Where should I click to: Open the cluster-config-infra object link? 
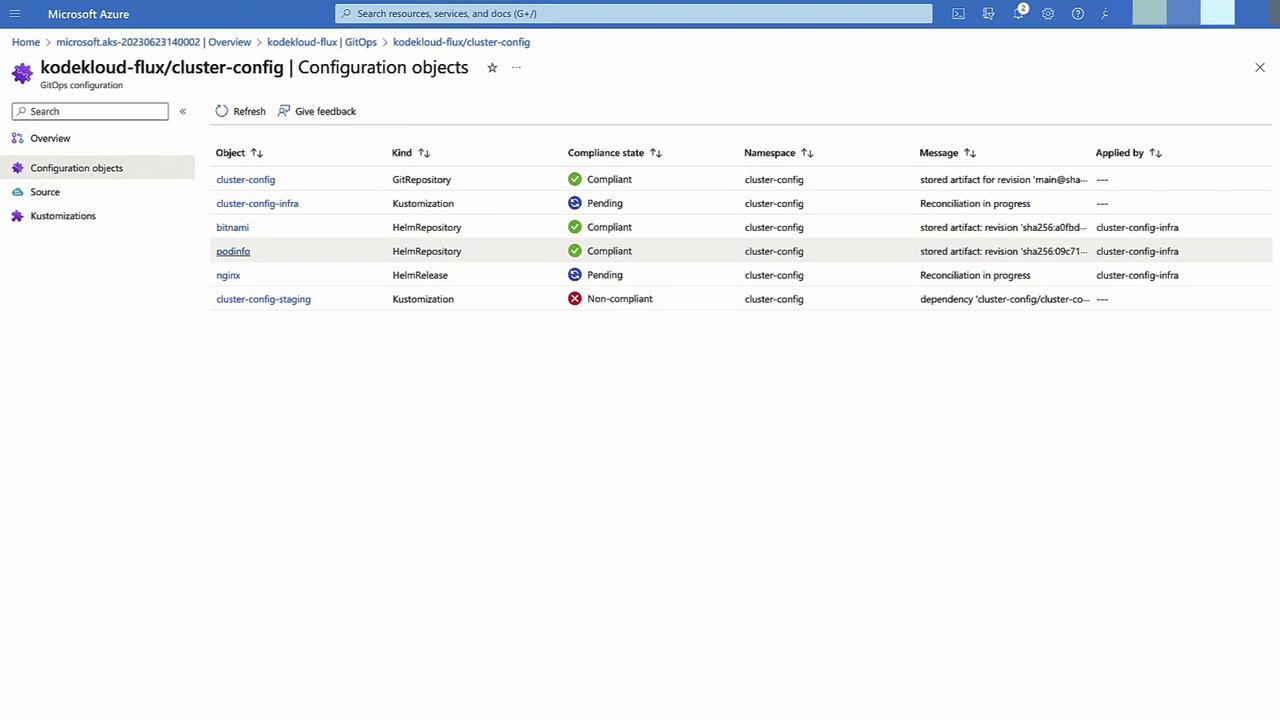(257, 203)
